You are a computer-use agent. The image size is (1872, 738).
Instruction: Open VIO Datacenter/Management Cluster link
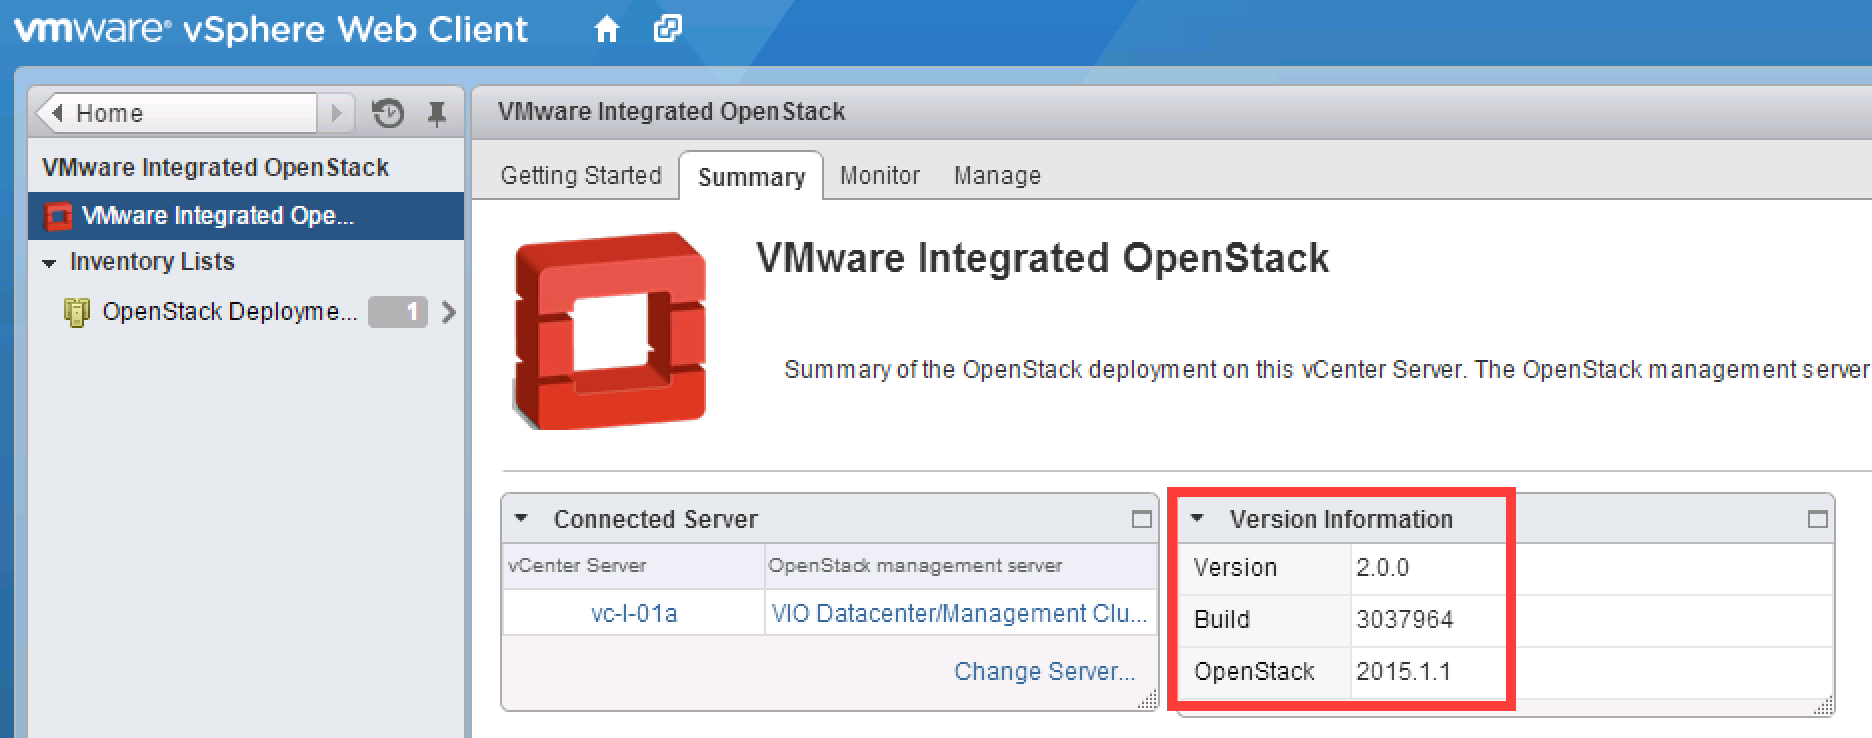(959, 613)
